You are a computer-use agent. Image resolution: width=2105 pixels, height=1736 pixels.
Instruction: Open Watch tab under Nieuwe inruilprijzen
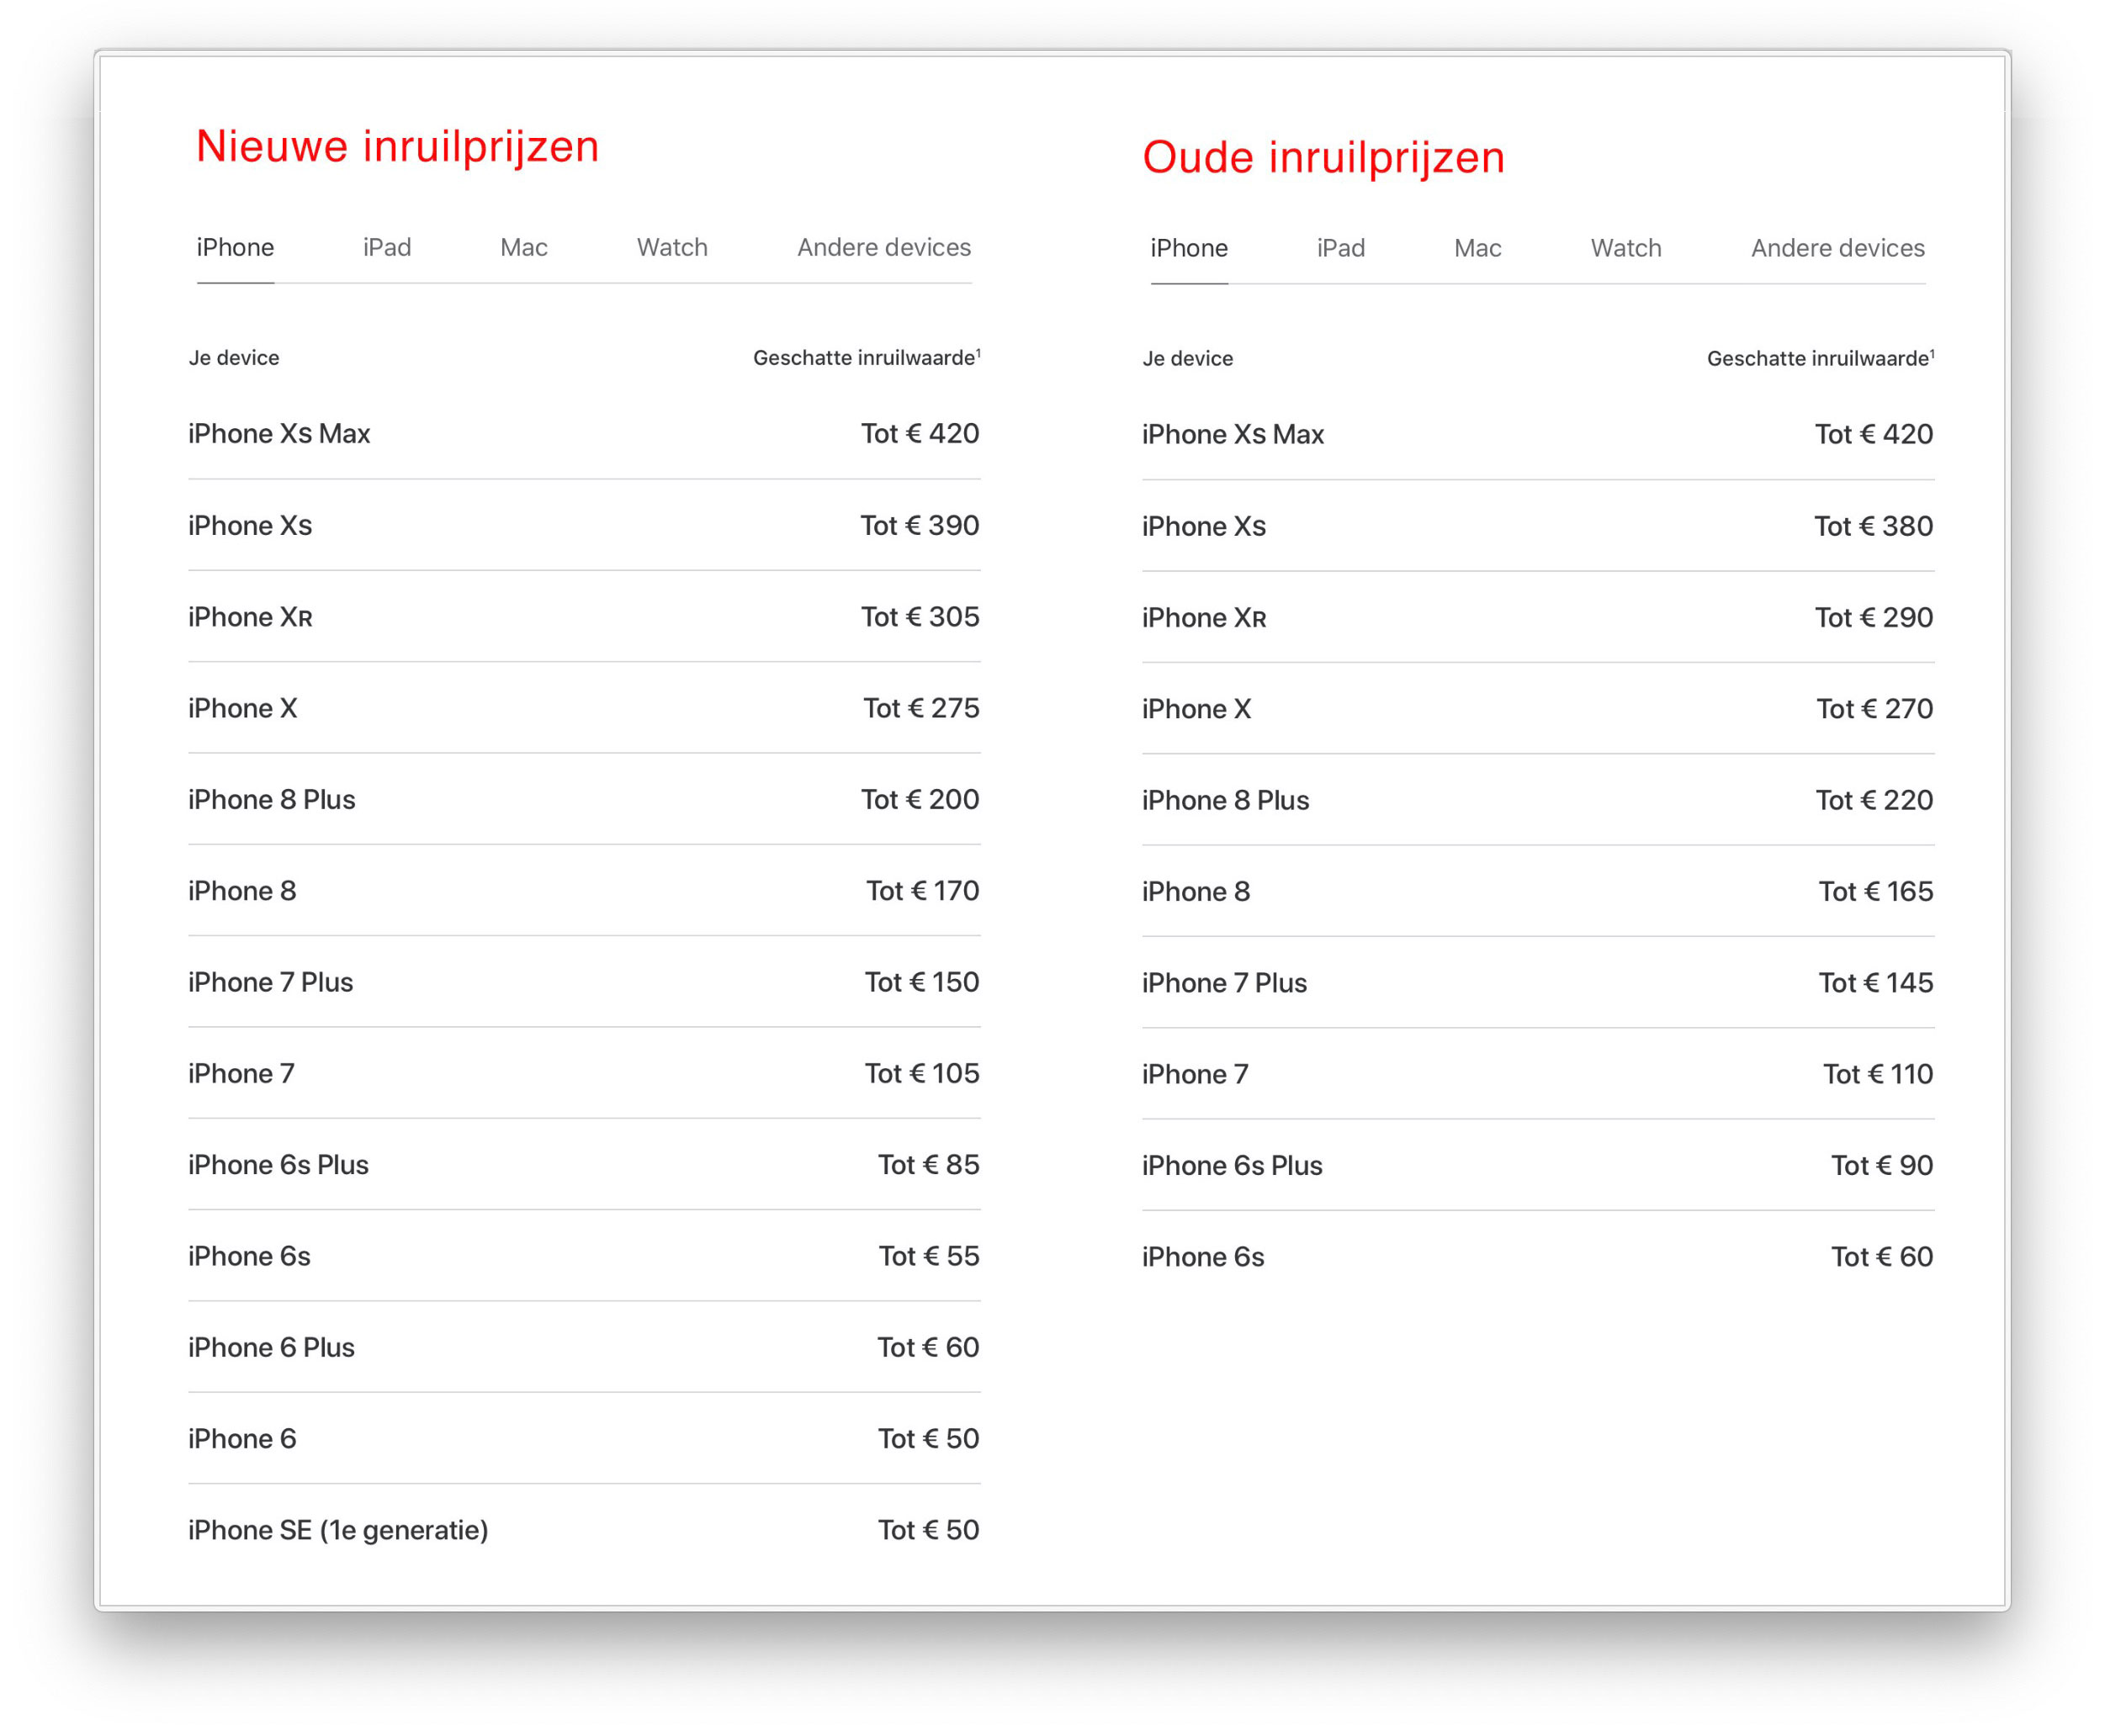click(x=672, y=247)
